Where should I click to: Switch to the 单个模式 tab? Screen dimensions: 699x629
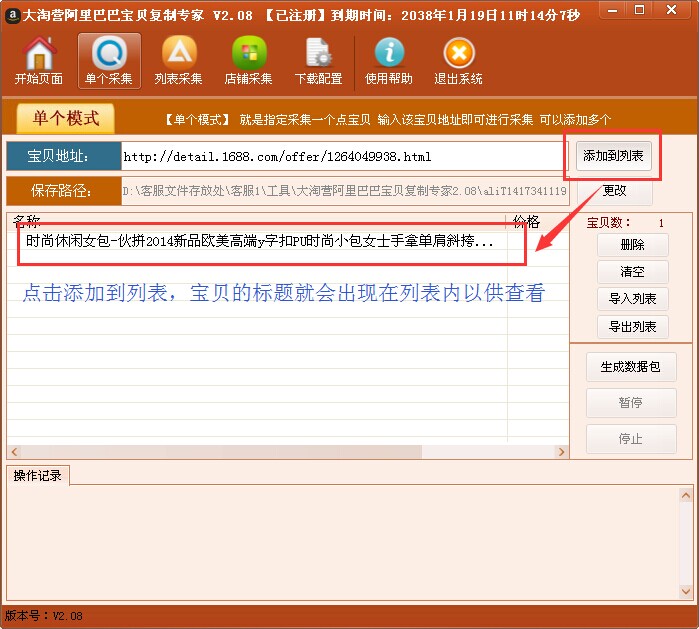[66, 119]
